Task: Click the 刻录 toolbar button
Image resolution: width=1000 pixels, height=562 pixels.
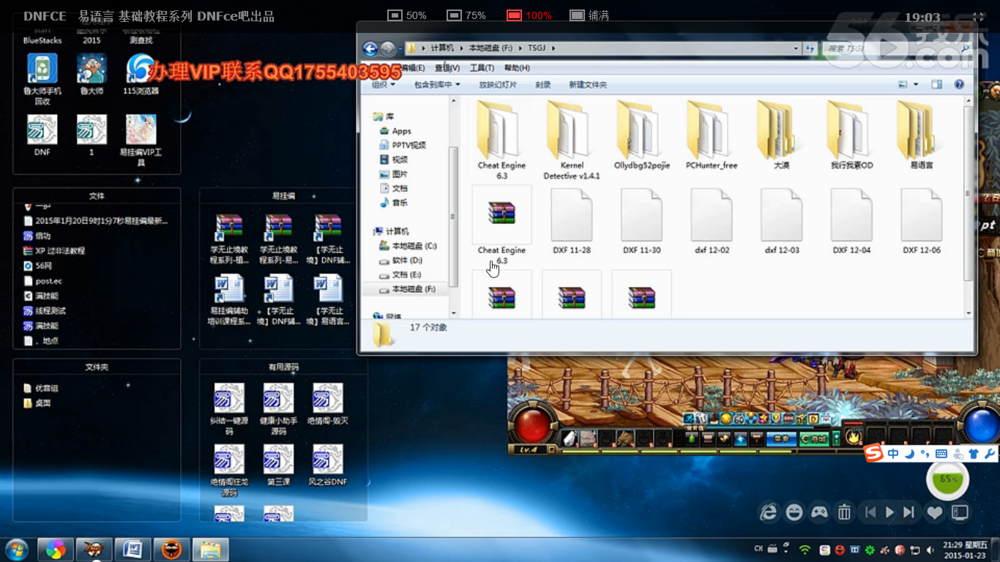Action: (x=543, y=85)
